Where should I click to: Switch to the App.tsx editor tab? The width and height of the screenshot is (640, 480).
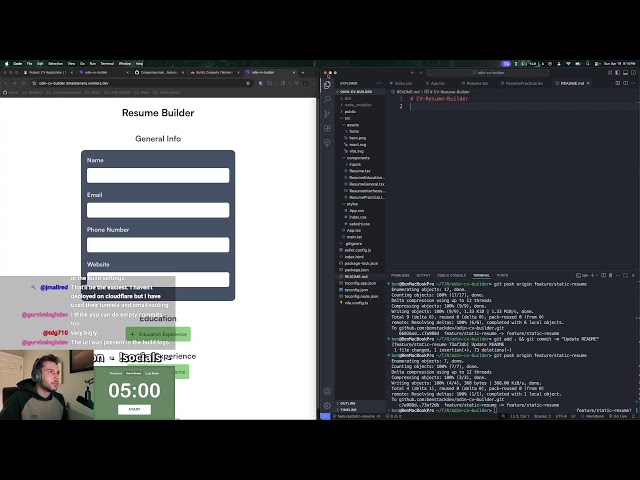click(x=436, y=83)
